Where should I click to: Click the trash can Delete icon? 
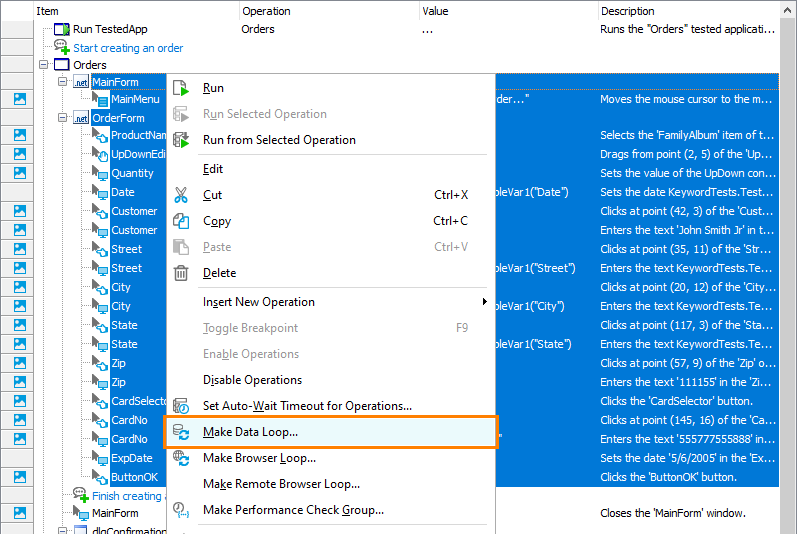pyautogui.click(x=181, y=273)
